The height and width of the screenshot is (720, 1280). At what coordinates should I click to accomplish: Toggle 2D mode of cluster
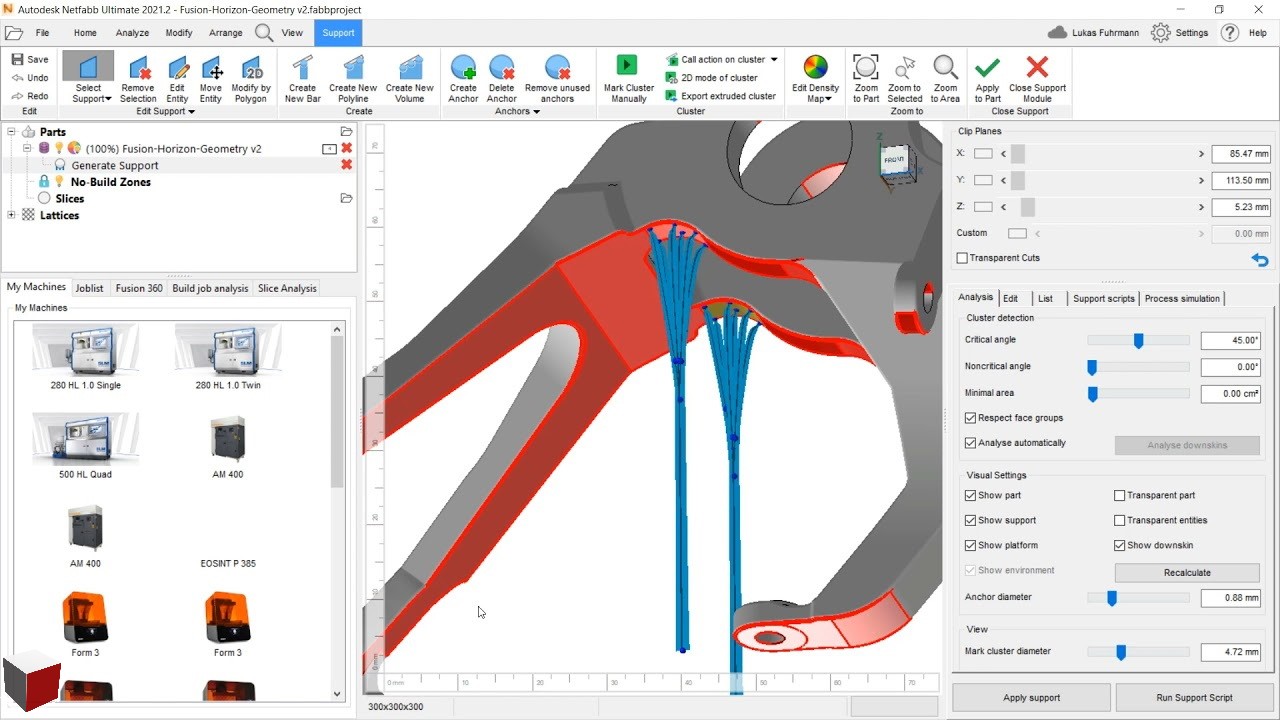(x=711, y=78)
